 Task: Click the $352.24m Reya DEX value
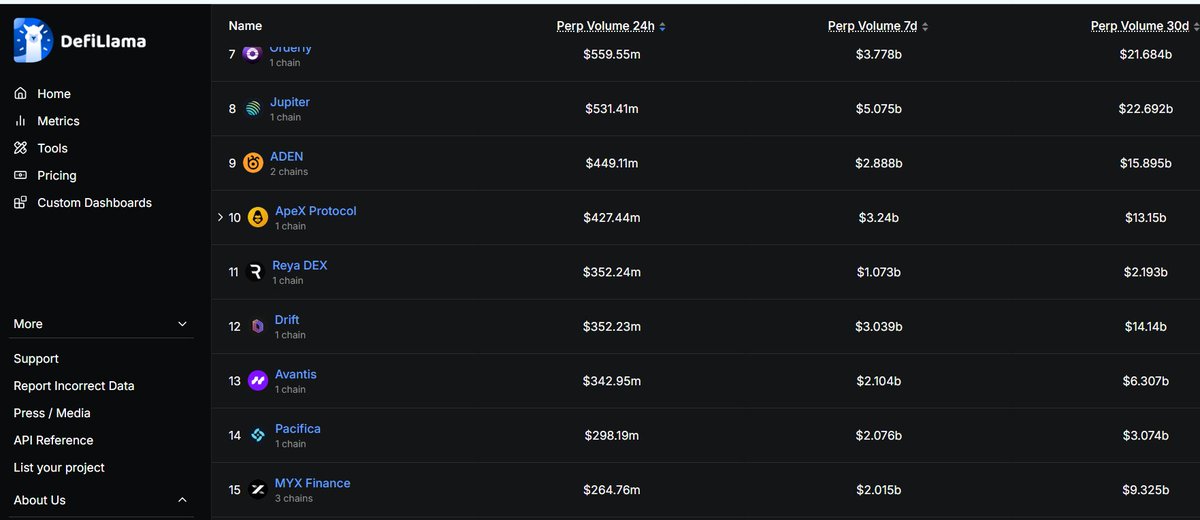click(x=612, y=272)
